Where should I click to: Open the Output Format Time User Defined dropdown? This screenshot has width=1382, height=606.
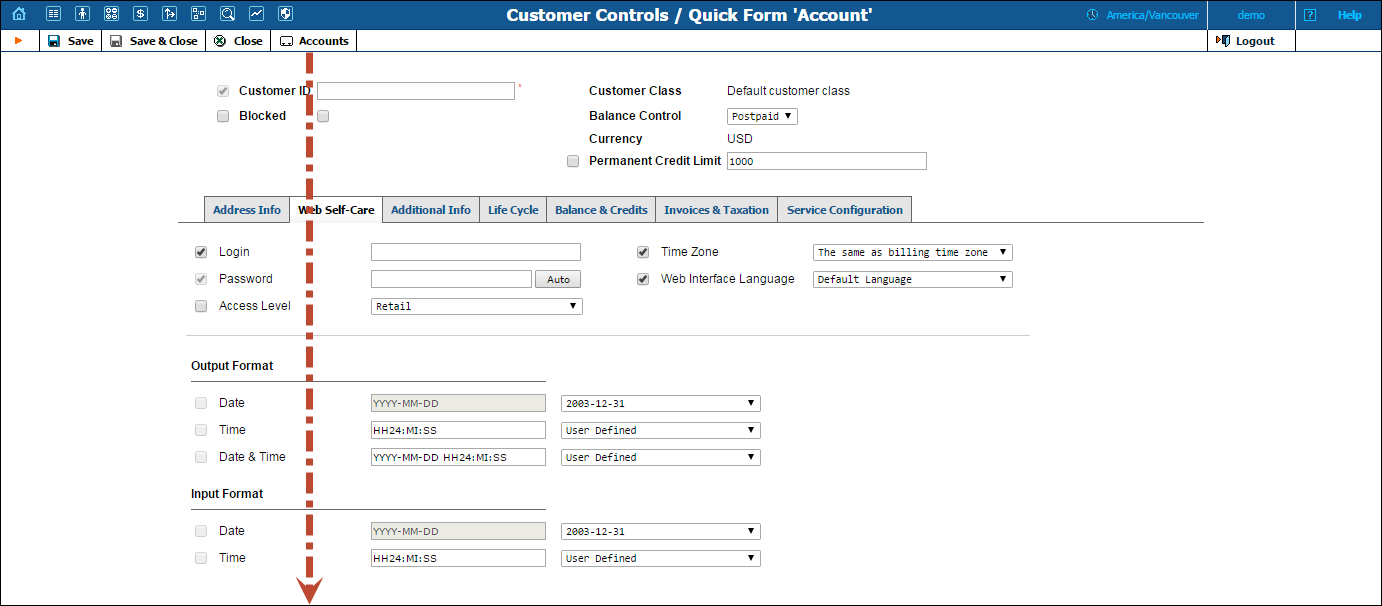661,430
